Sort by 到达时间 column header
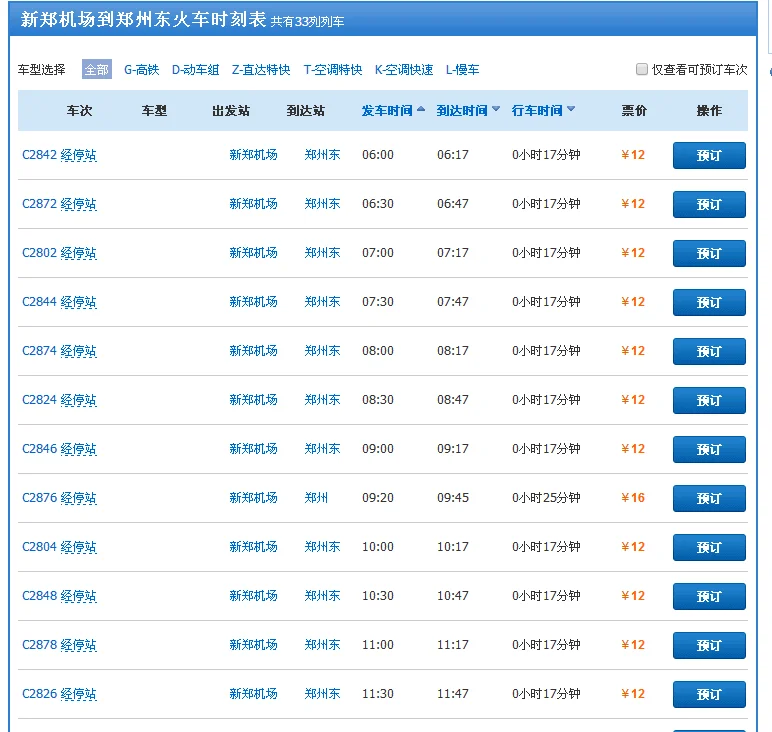 468,111
